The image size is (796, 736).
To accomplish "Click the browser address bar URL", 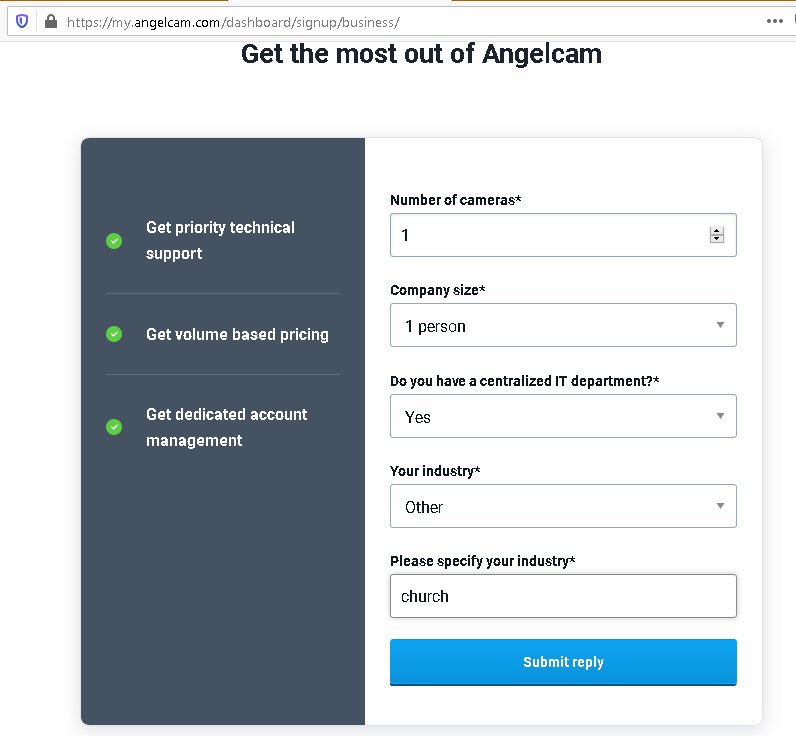I will point(232,21).
